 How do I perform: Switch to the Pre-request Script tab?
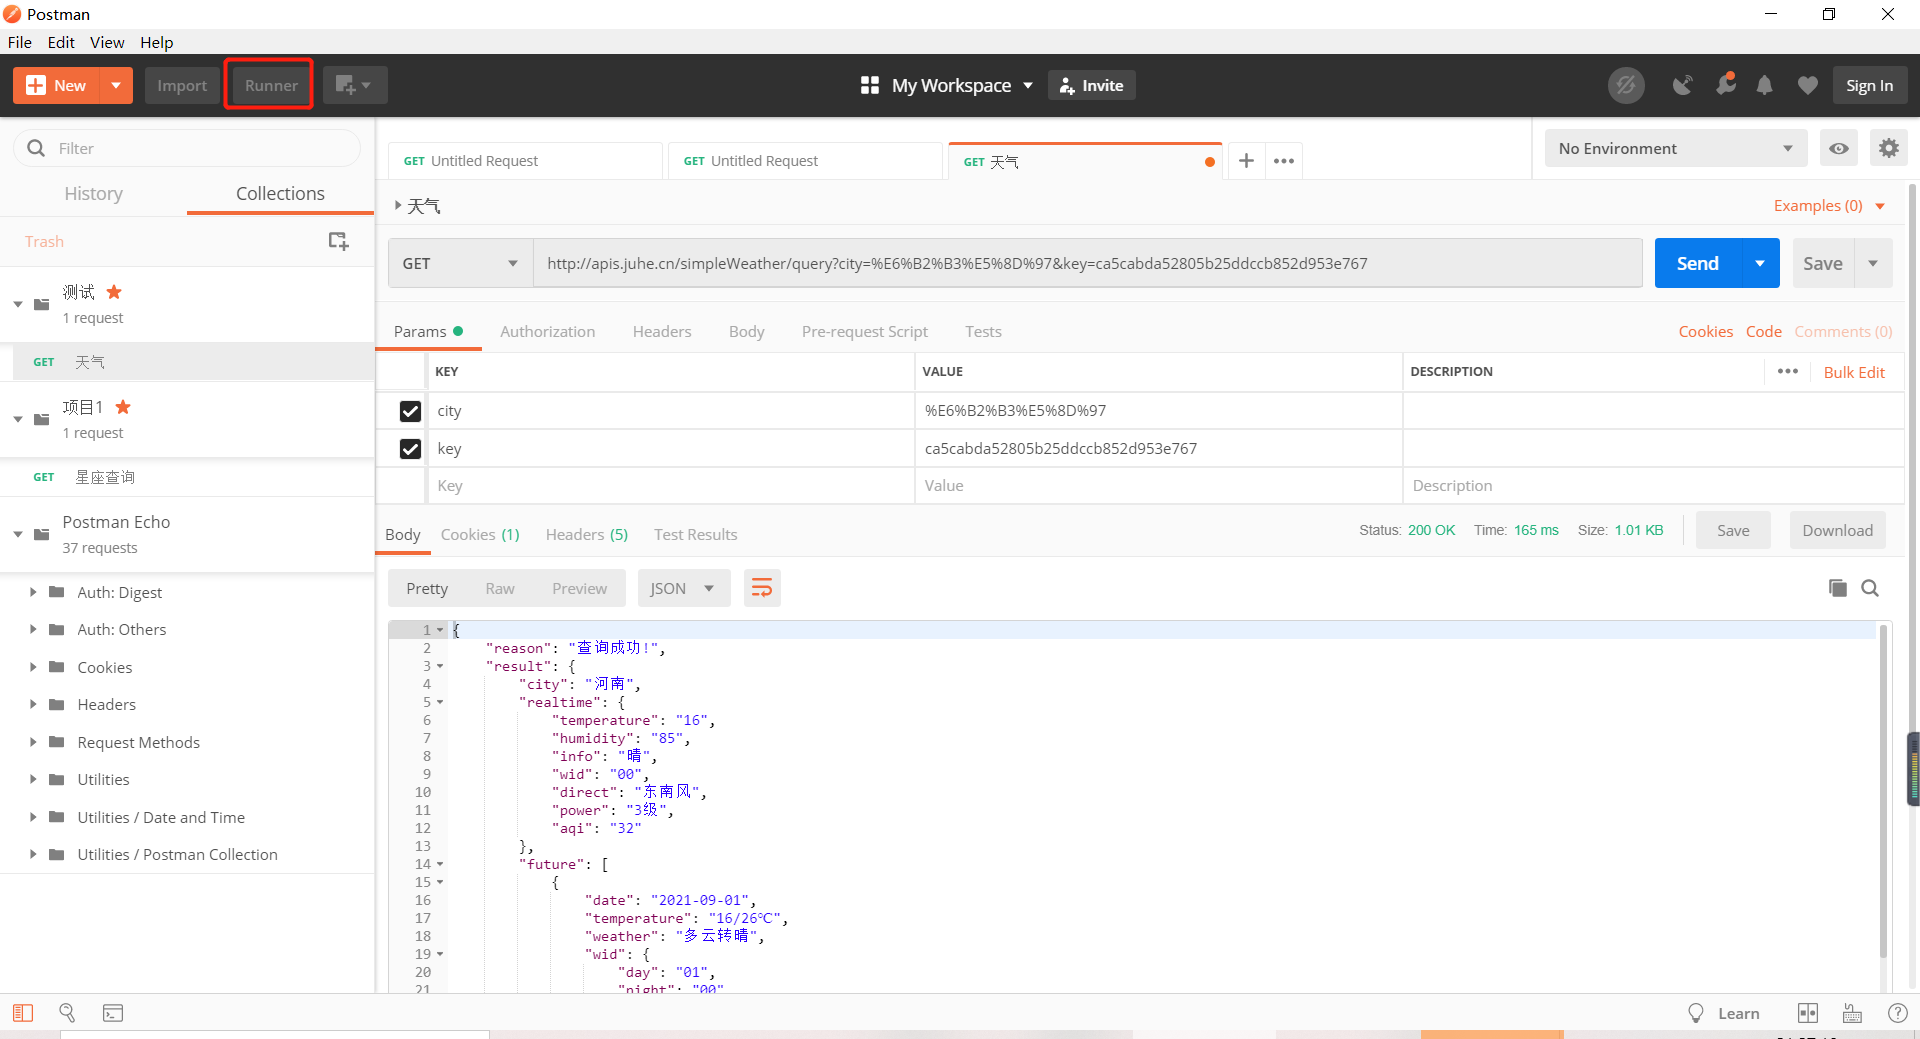tap(864, 331)
